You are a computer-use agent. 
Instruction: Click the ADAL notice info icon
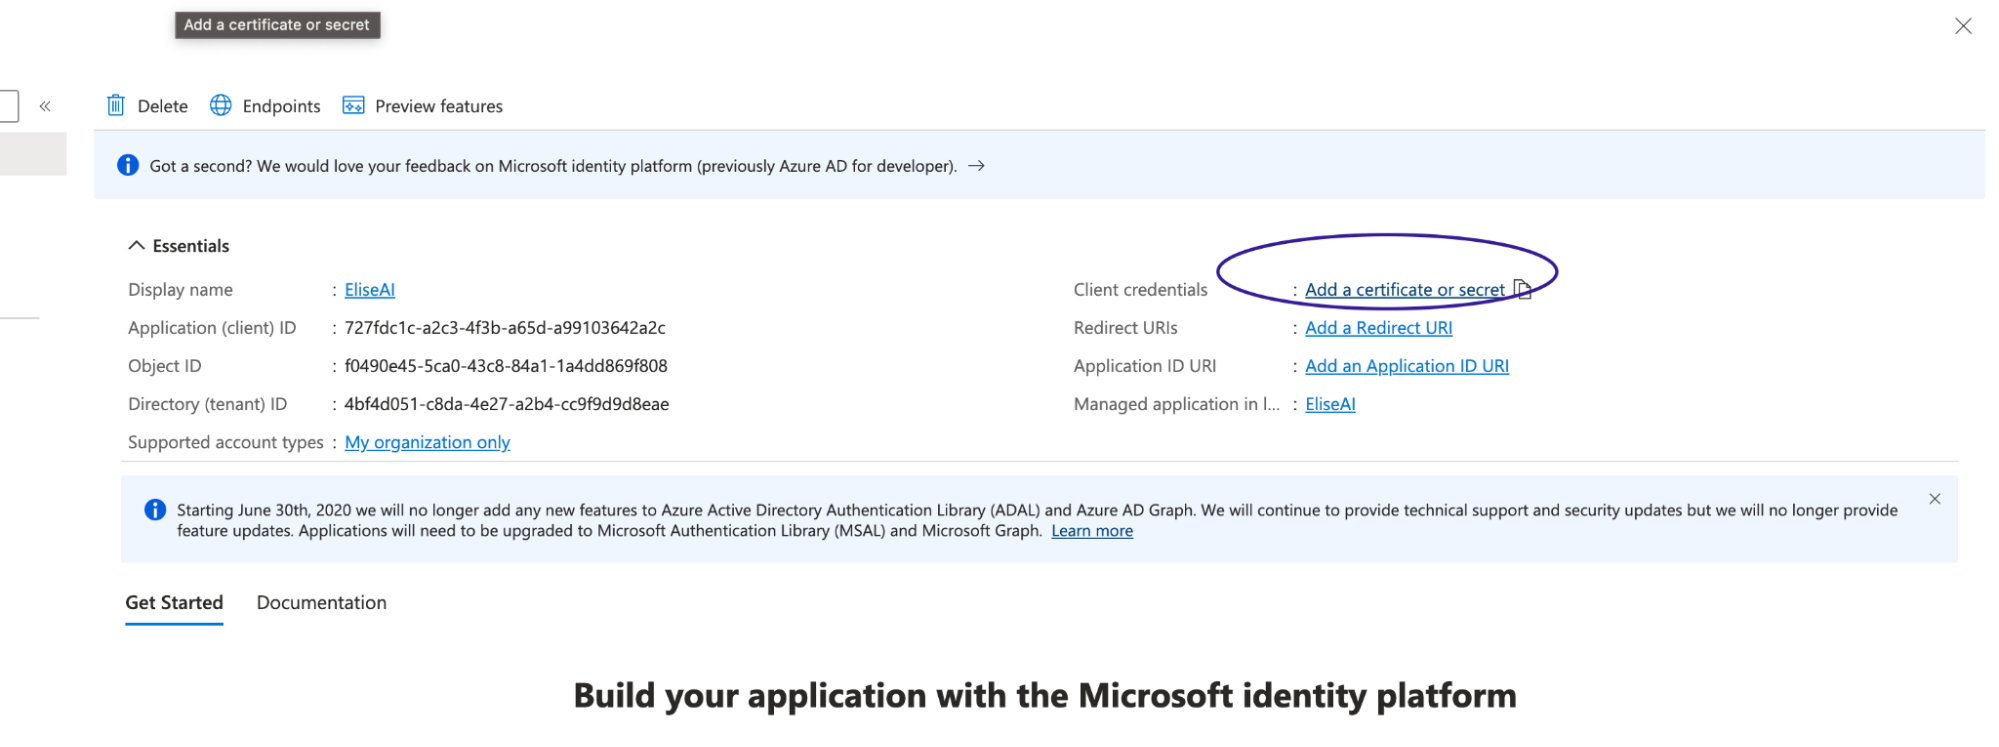pos(155,510)
